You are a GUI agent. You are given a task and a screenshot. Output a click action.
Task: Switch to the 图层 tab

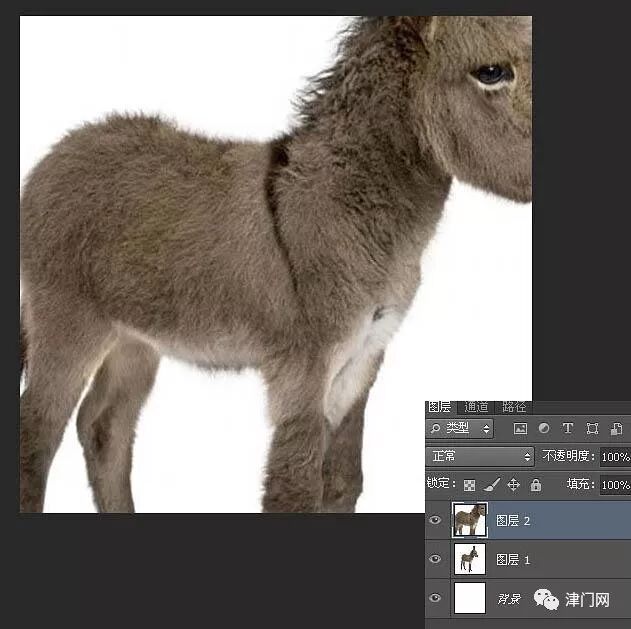point(440,407)
